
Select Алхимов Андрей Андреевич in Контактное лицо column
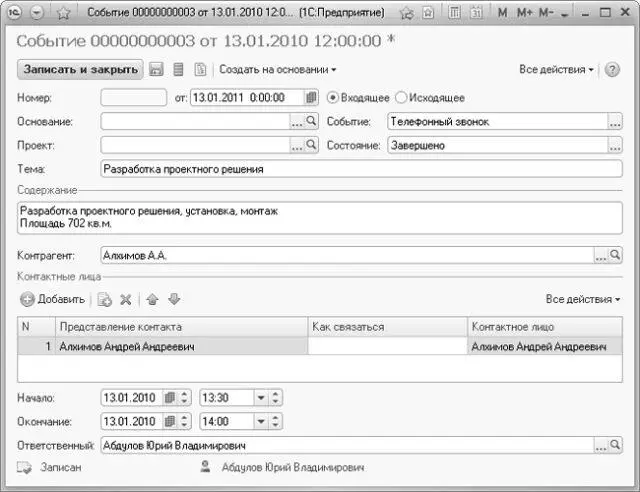pos(545,346)
